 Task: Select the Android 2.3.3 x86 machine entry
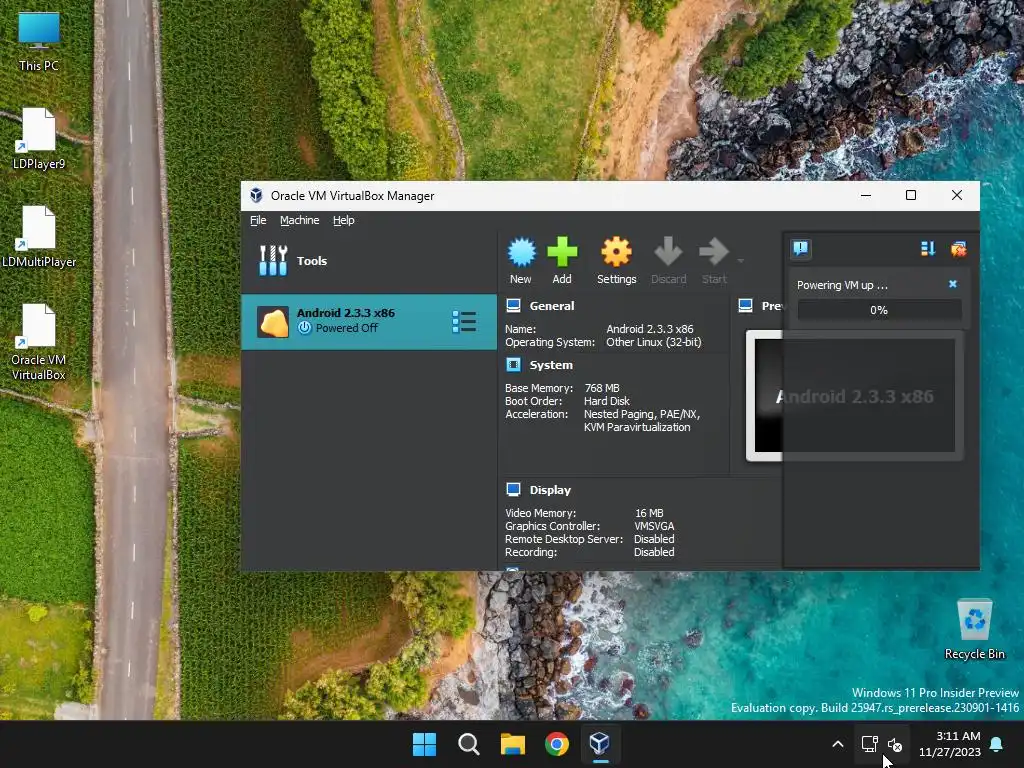click(x=369, y=321)
